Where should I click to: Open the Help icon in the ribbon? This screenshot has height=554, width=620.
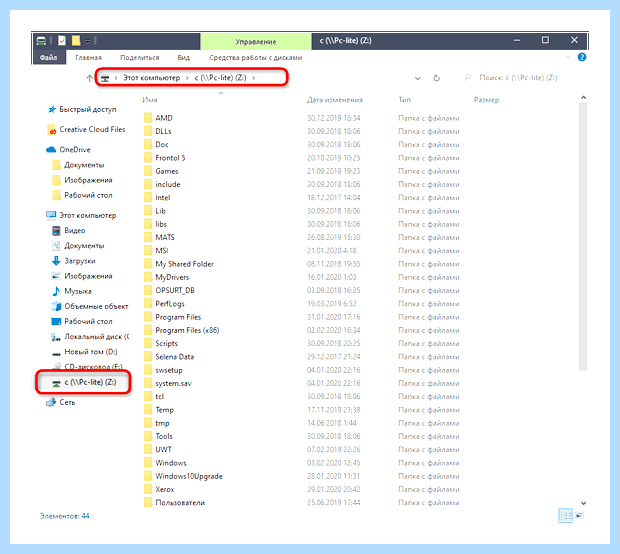[x=582, y=57]
